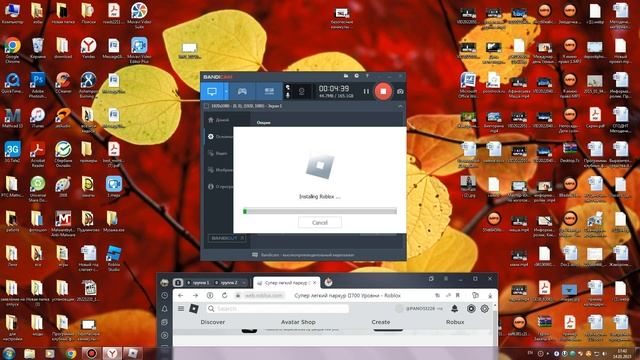Open Roblox notifications bell
640x360 pixels.
click(455, 309)
